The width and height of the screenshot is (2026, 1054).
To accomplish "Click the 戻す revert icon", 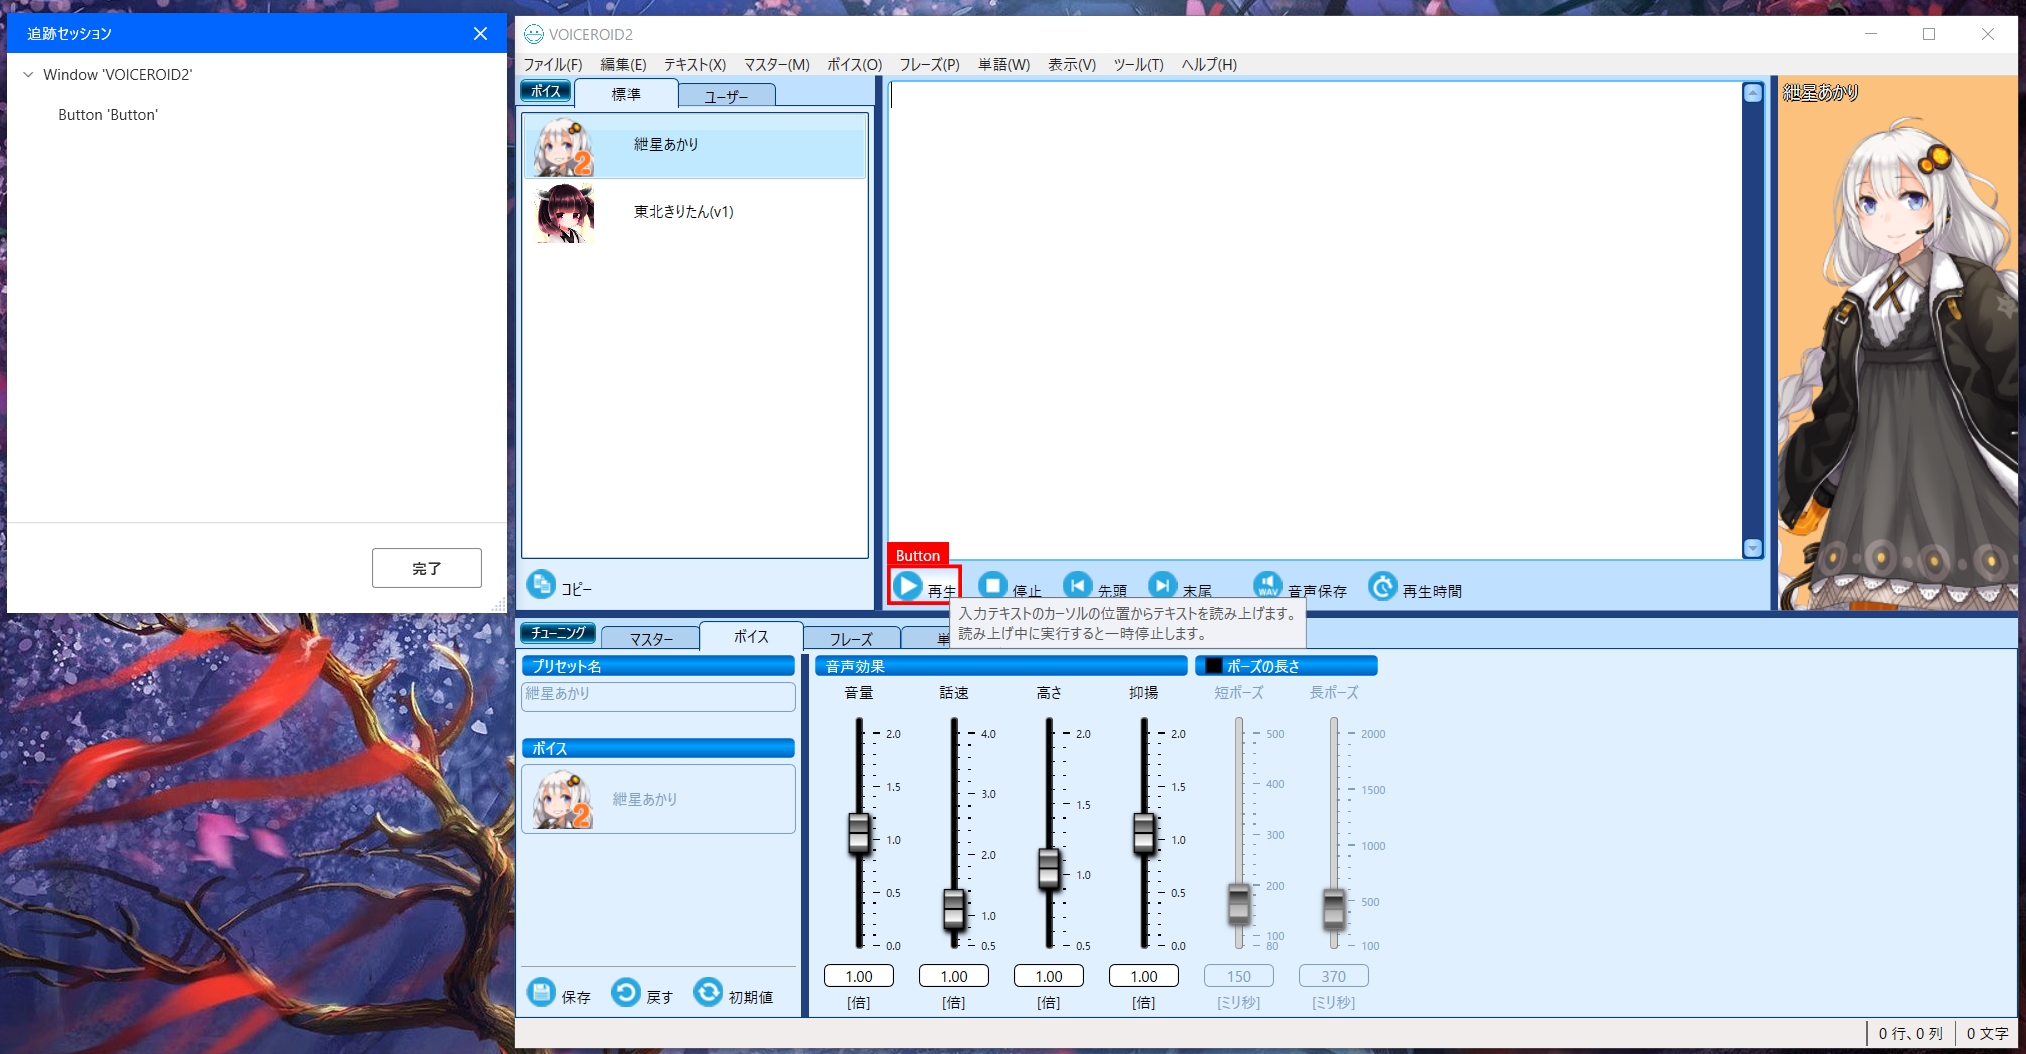I will pyautogui.click(x=626, y=992).
